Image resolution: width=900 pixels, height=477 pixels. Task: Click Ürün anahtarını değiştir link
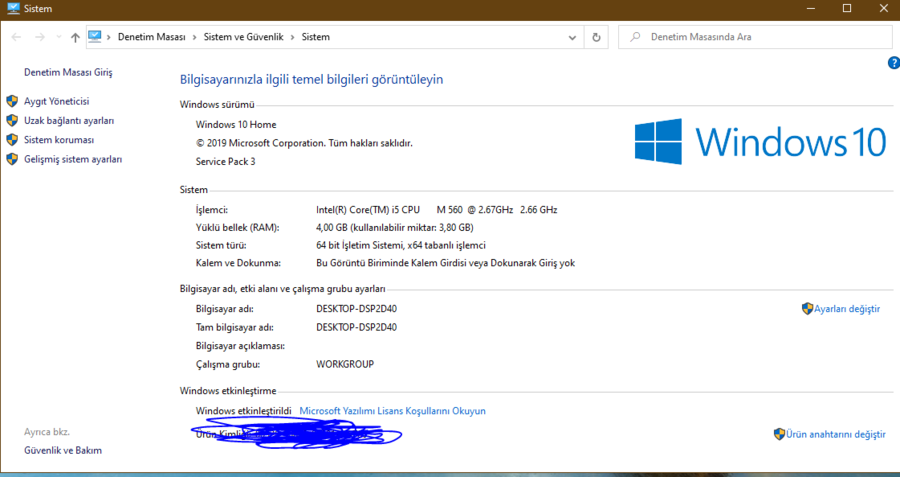[836, 435]
